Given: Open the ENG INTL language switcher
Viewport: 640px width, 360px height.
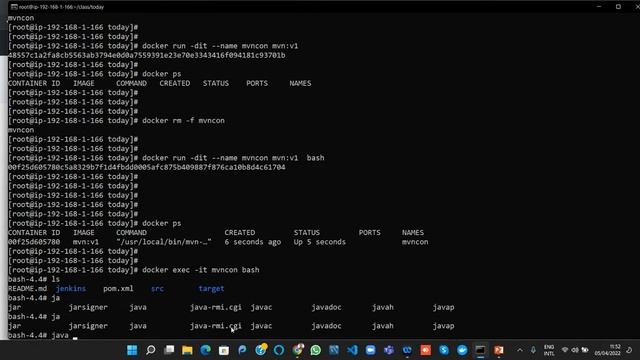Looking at the screenshot, I should point(549,350).
